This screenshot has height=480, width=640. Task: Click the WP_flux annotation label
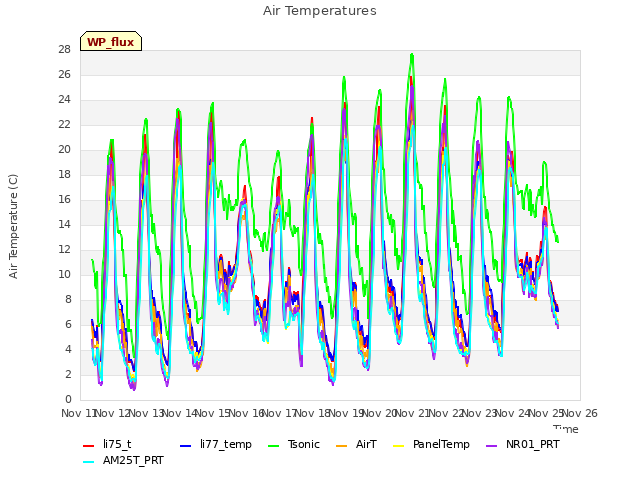pos(111,41)
